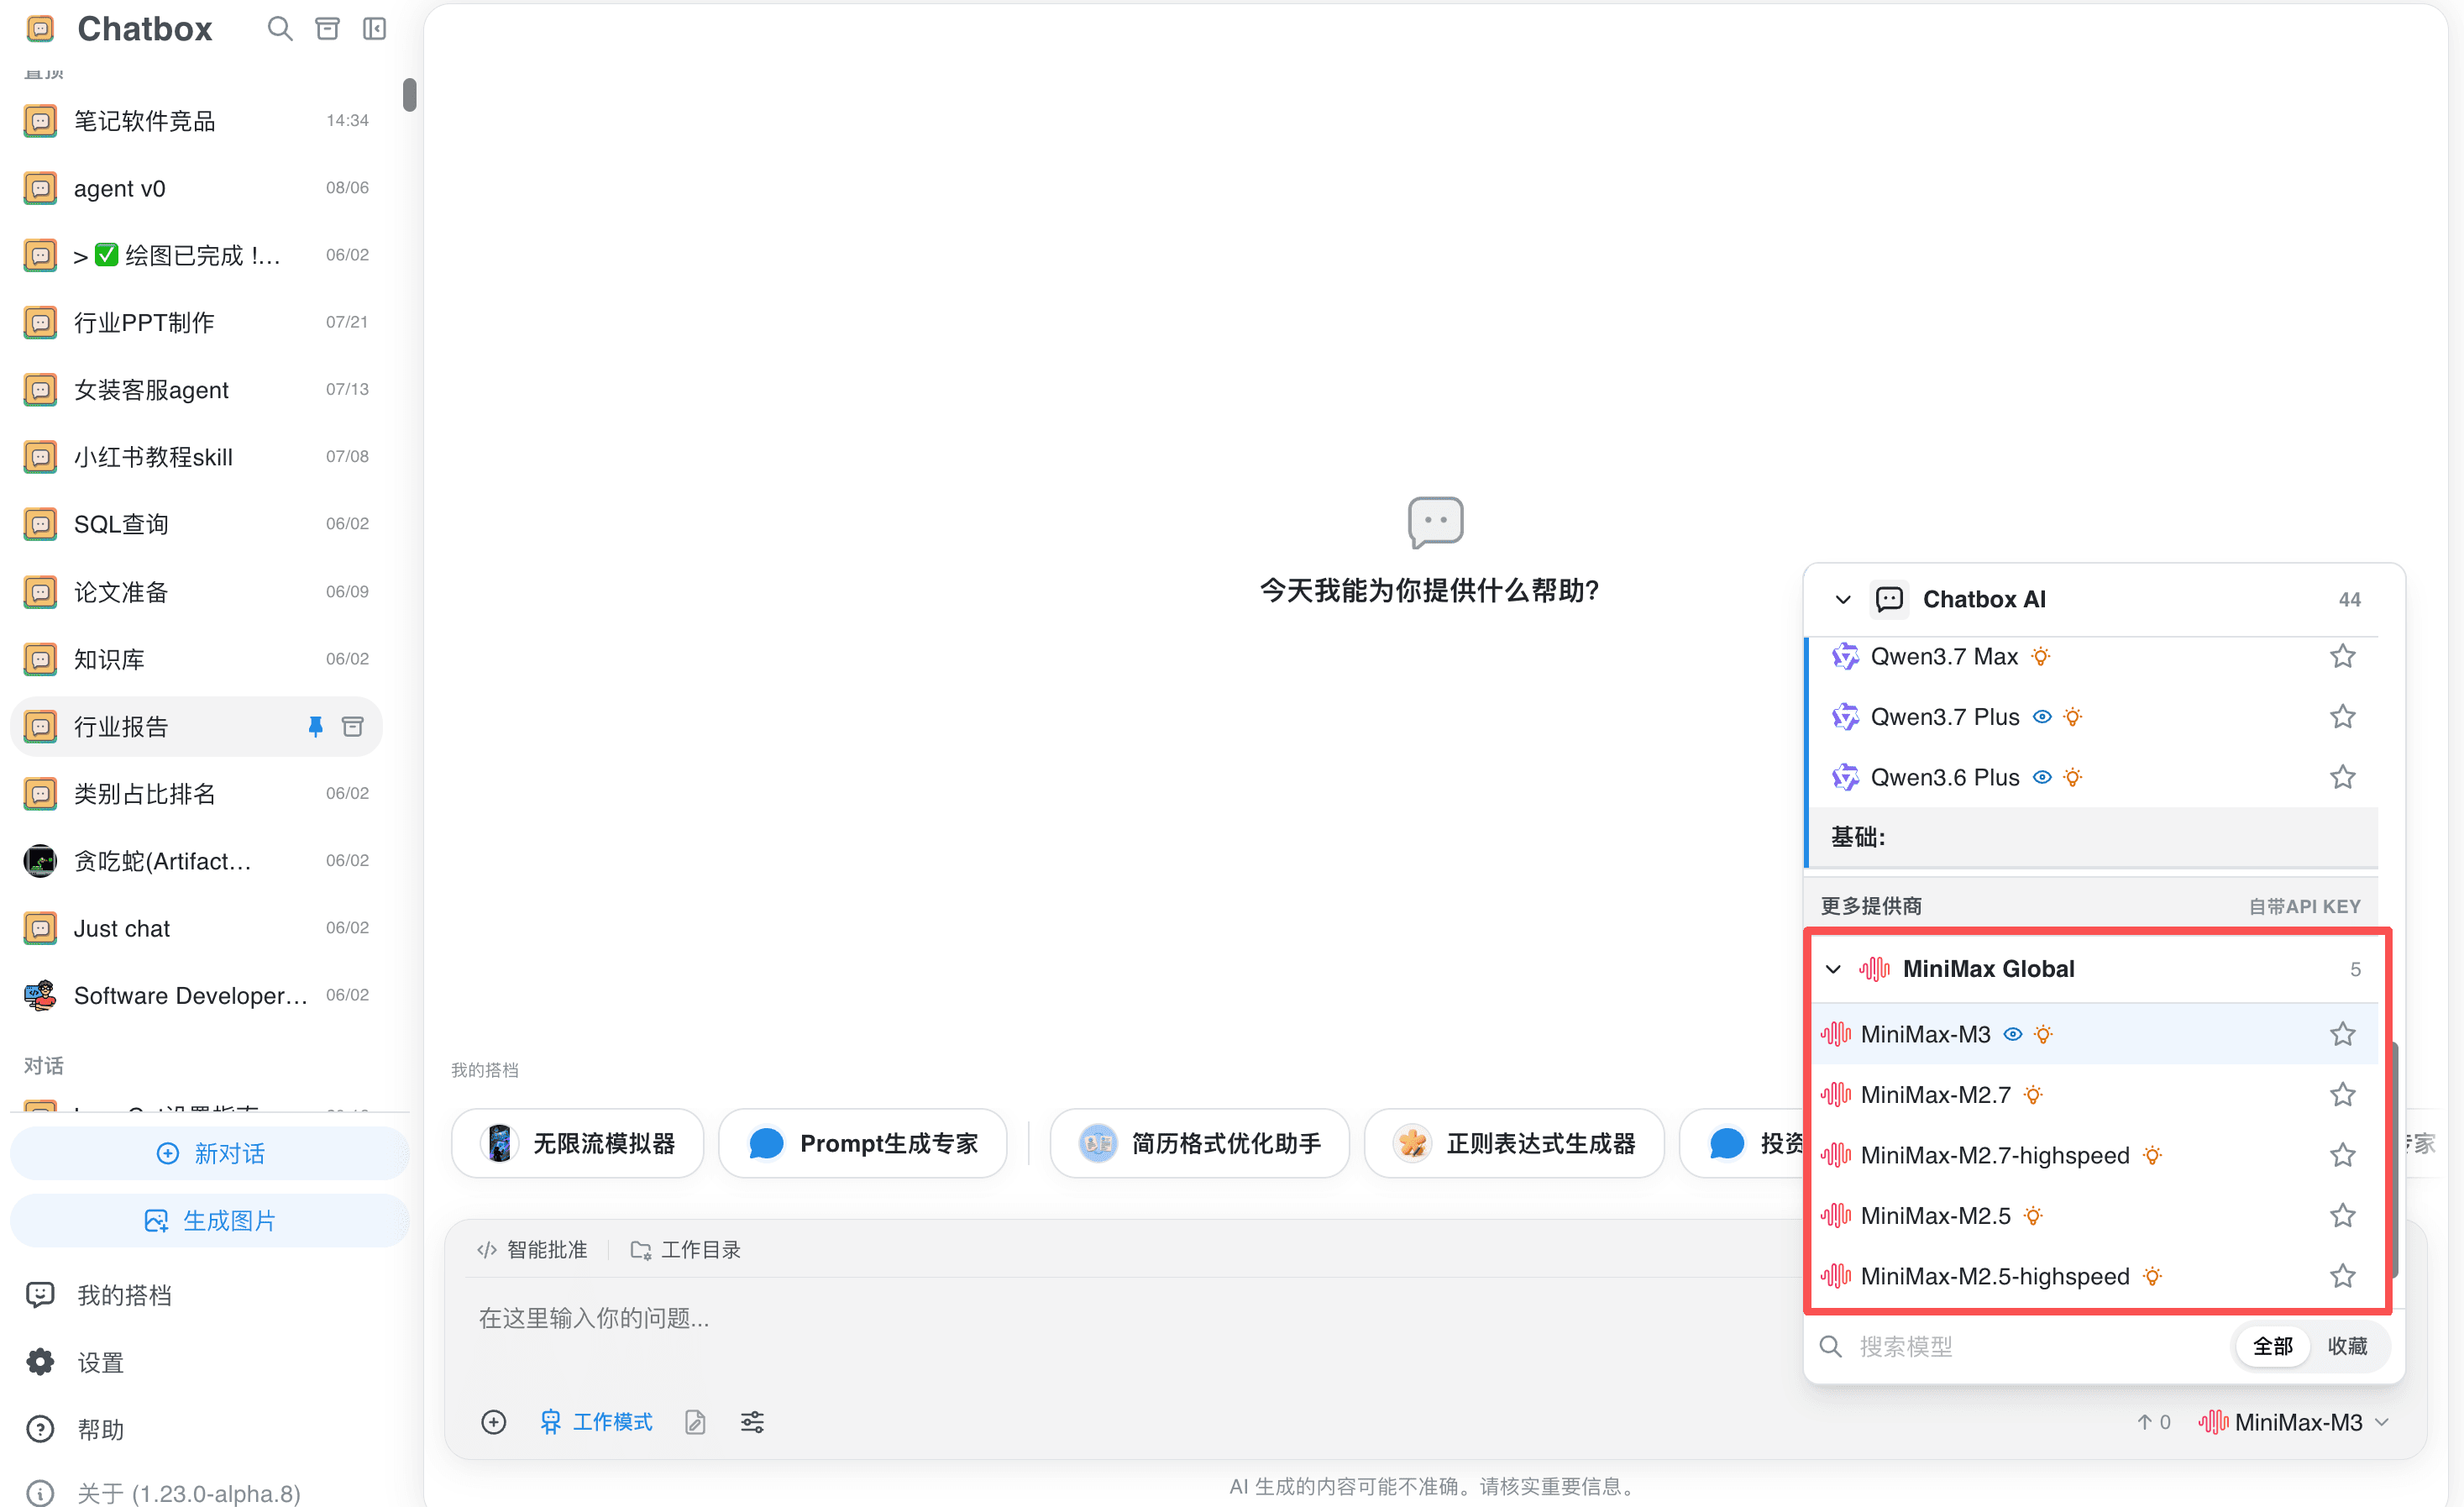The image size is (2464, 1507).
Task: Open the archive box icon in sidebar header
Action: [327, 29]
